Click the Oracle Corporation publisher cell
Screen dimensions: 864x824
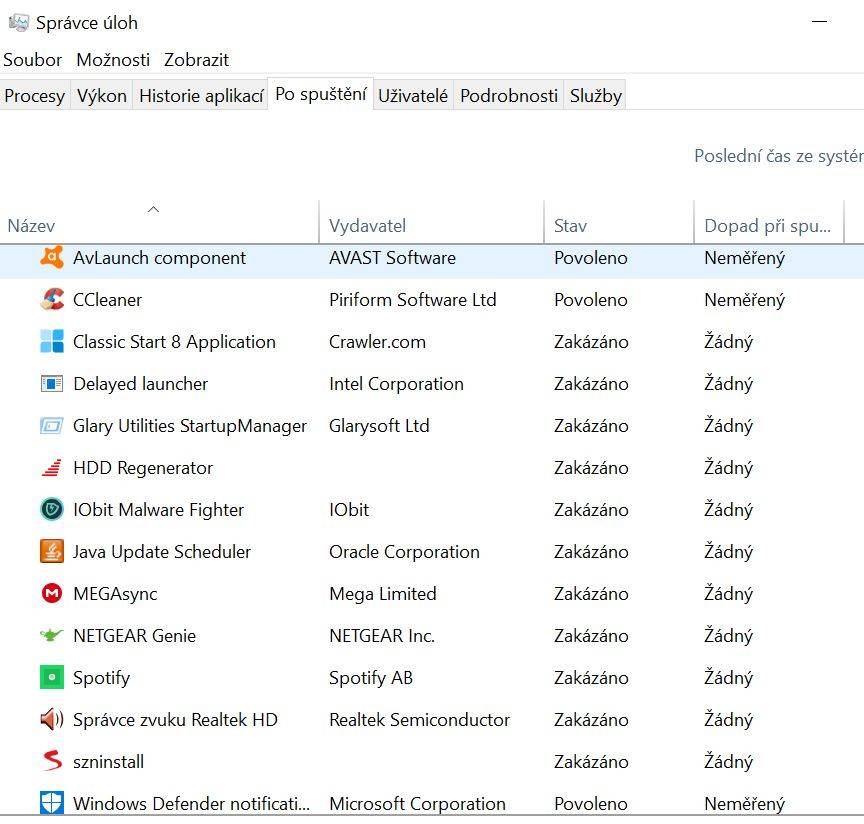pos(404,552)
